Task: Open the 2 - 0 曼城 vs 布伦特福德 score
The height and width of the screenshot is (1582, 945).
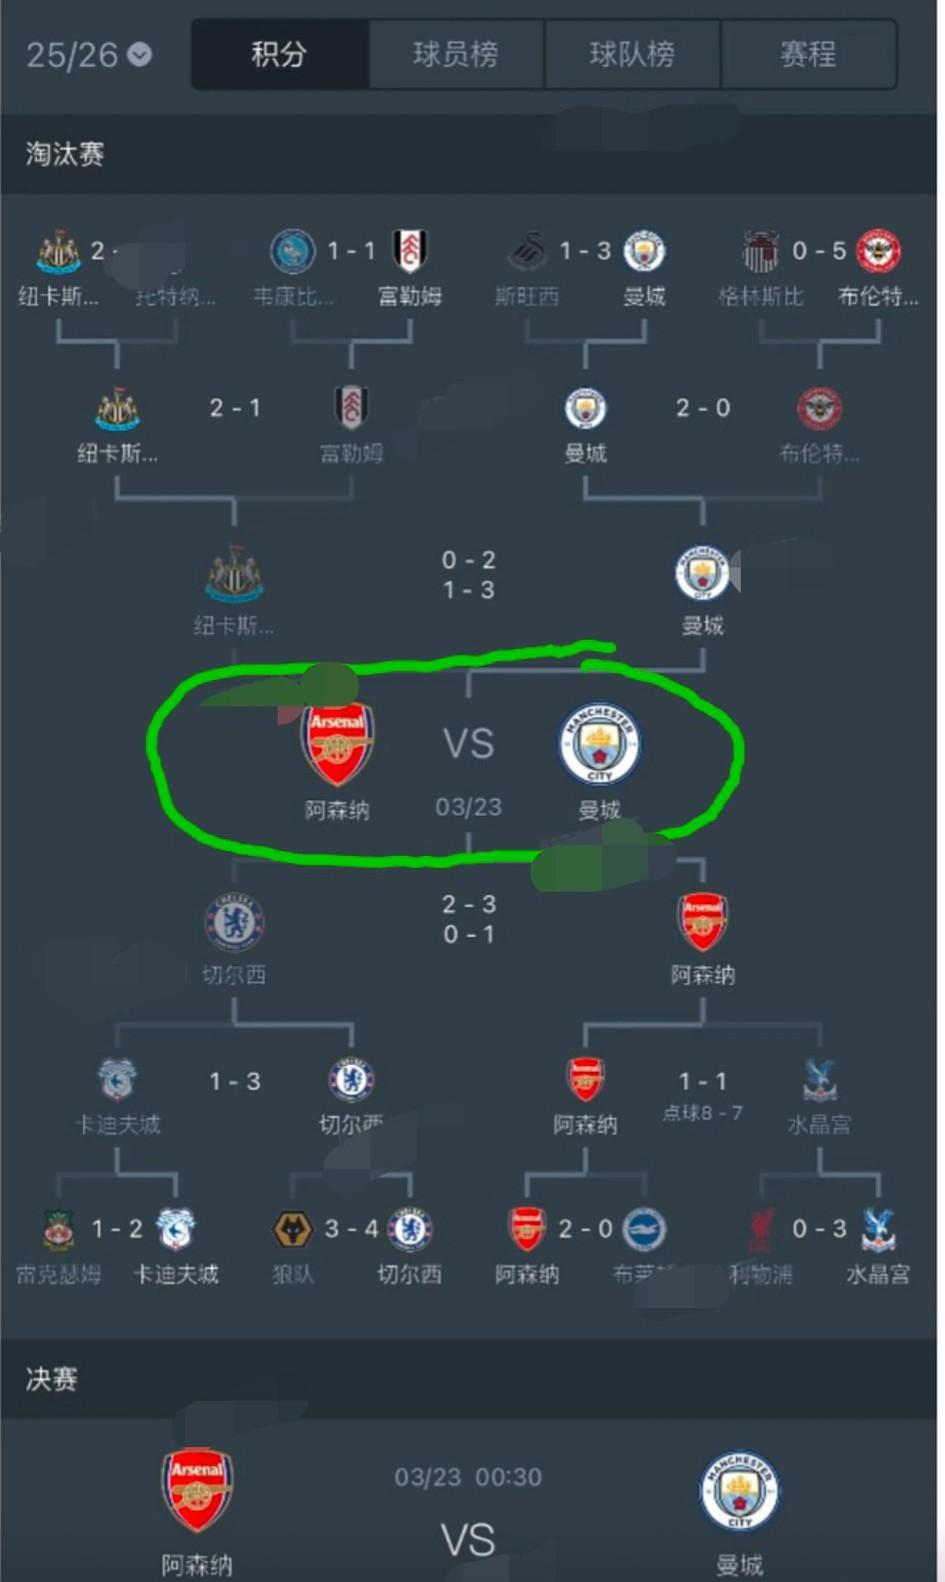Action: 703,408
